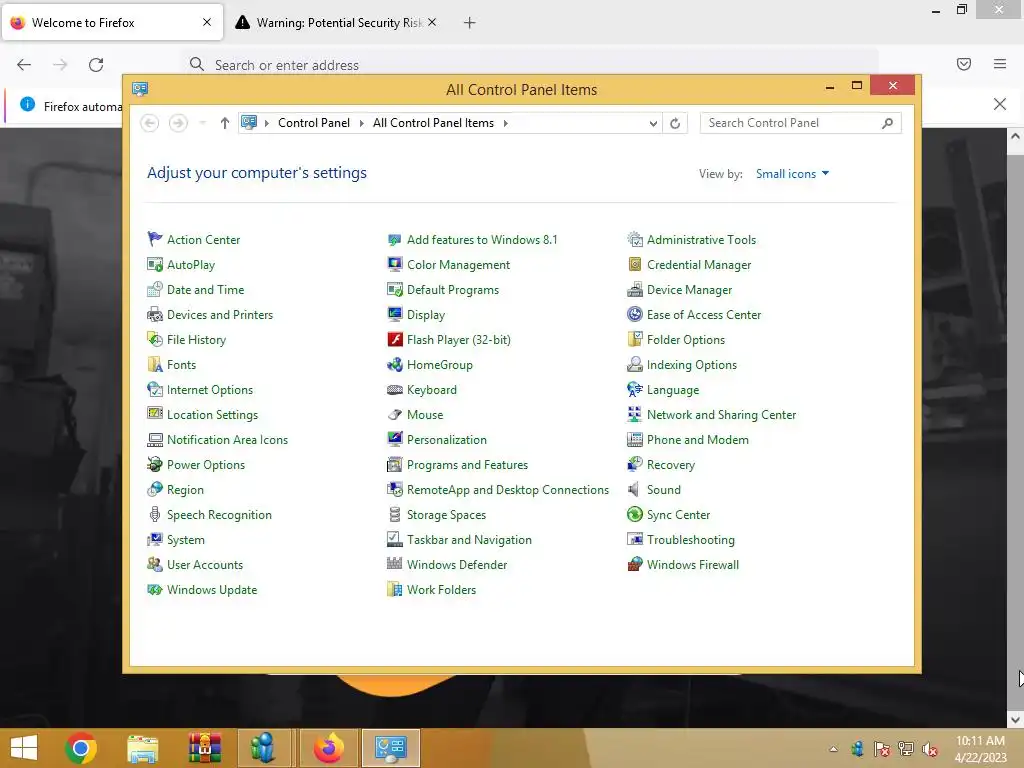The image size is (1024, 768).
Task: Click the AutoPlay icon
Action: point(155,264)
